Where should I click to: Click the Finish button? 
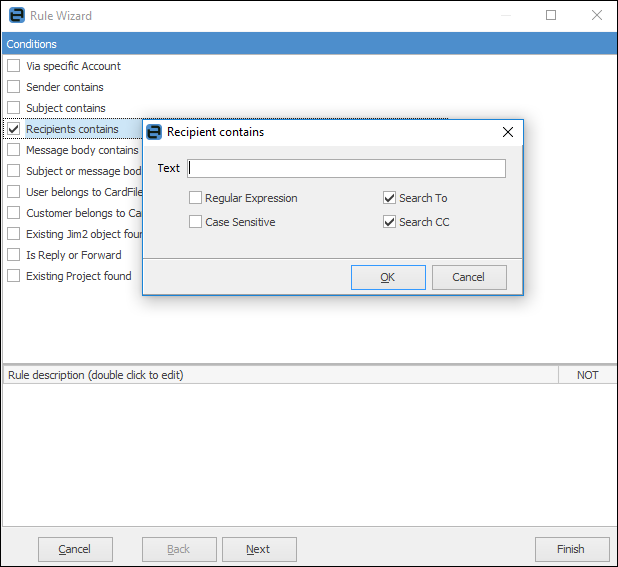[571, 549]
